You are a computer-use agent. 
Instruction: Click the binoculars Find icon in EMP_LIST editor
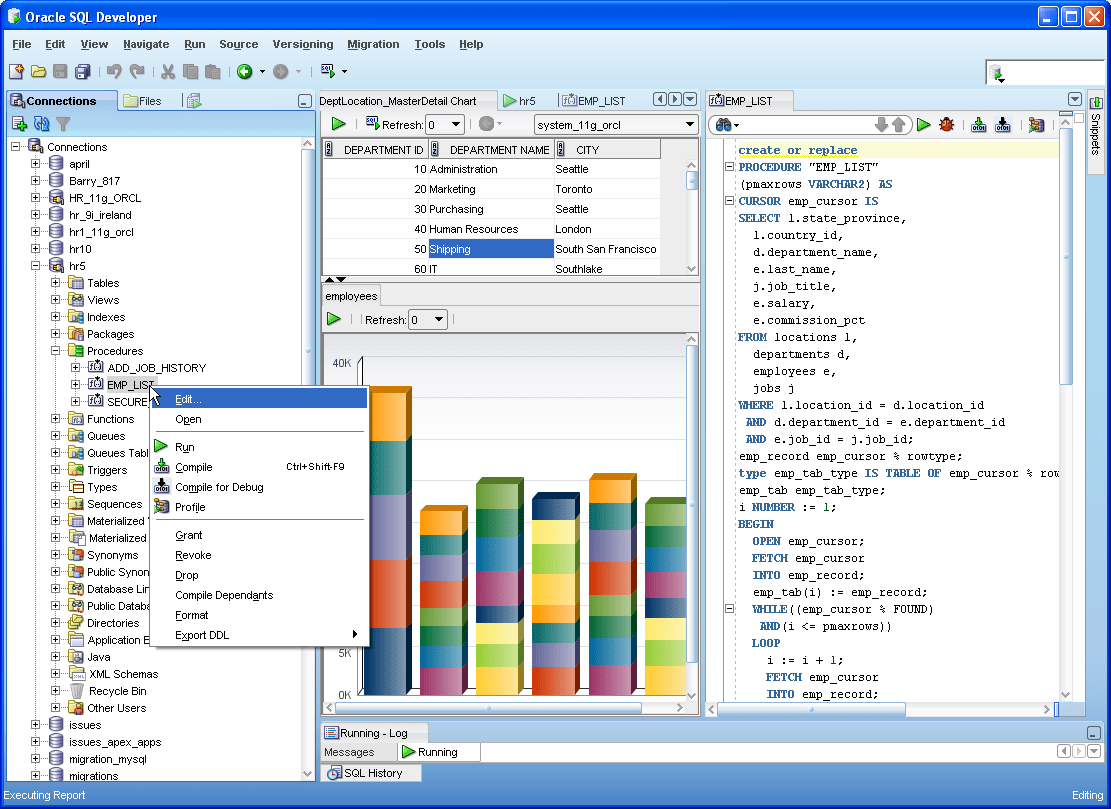pyautogui.click(x=723, y=125)
